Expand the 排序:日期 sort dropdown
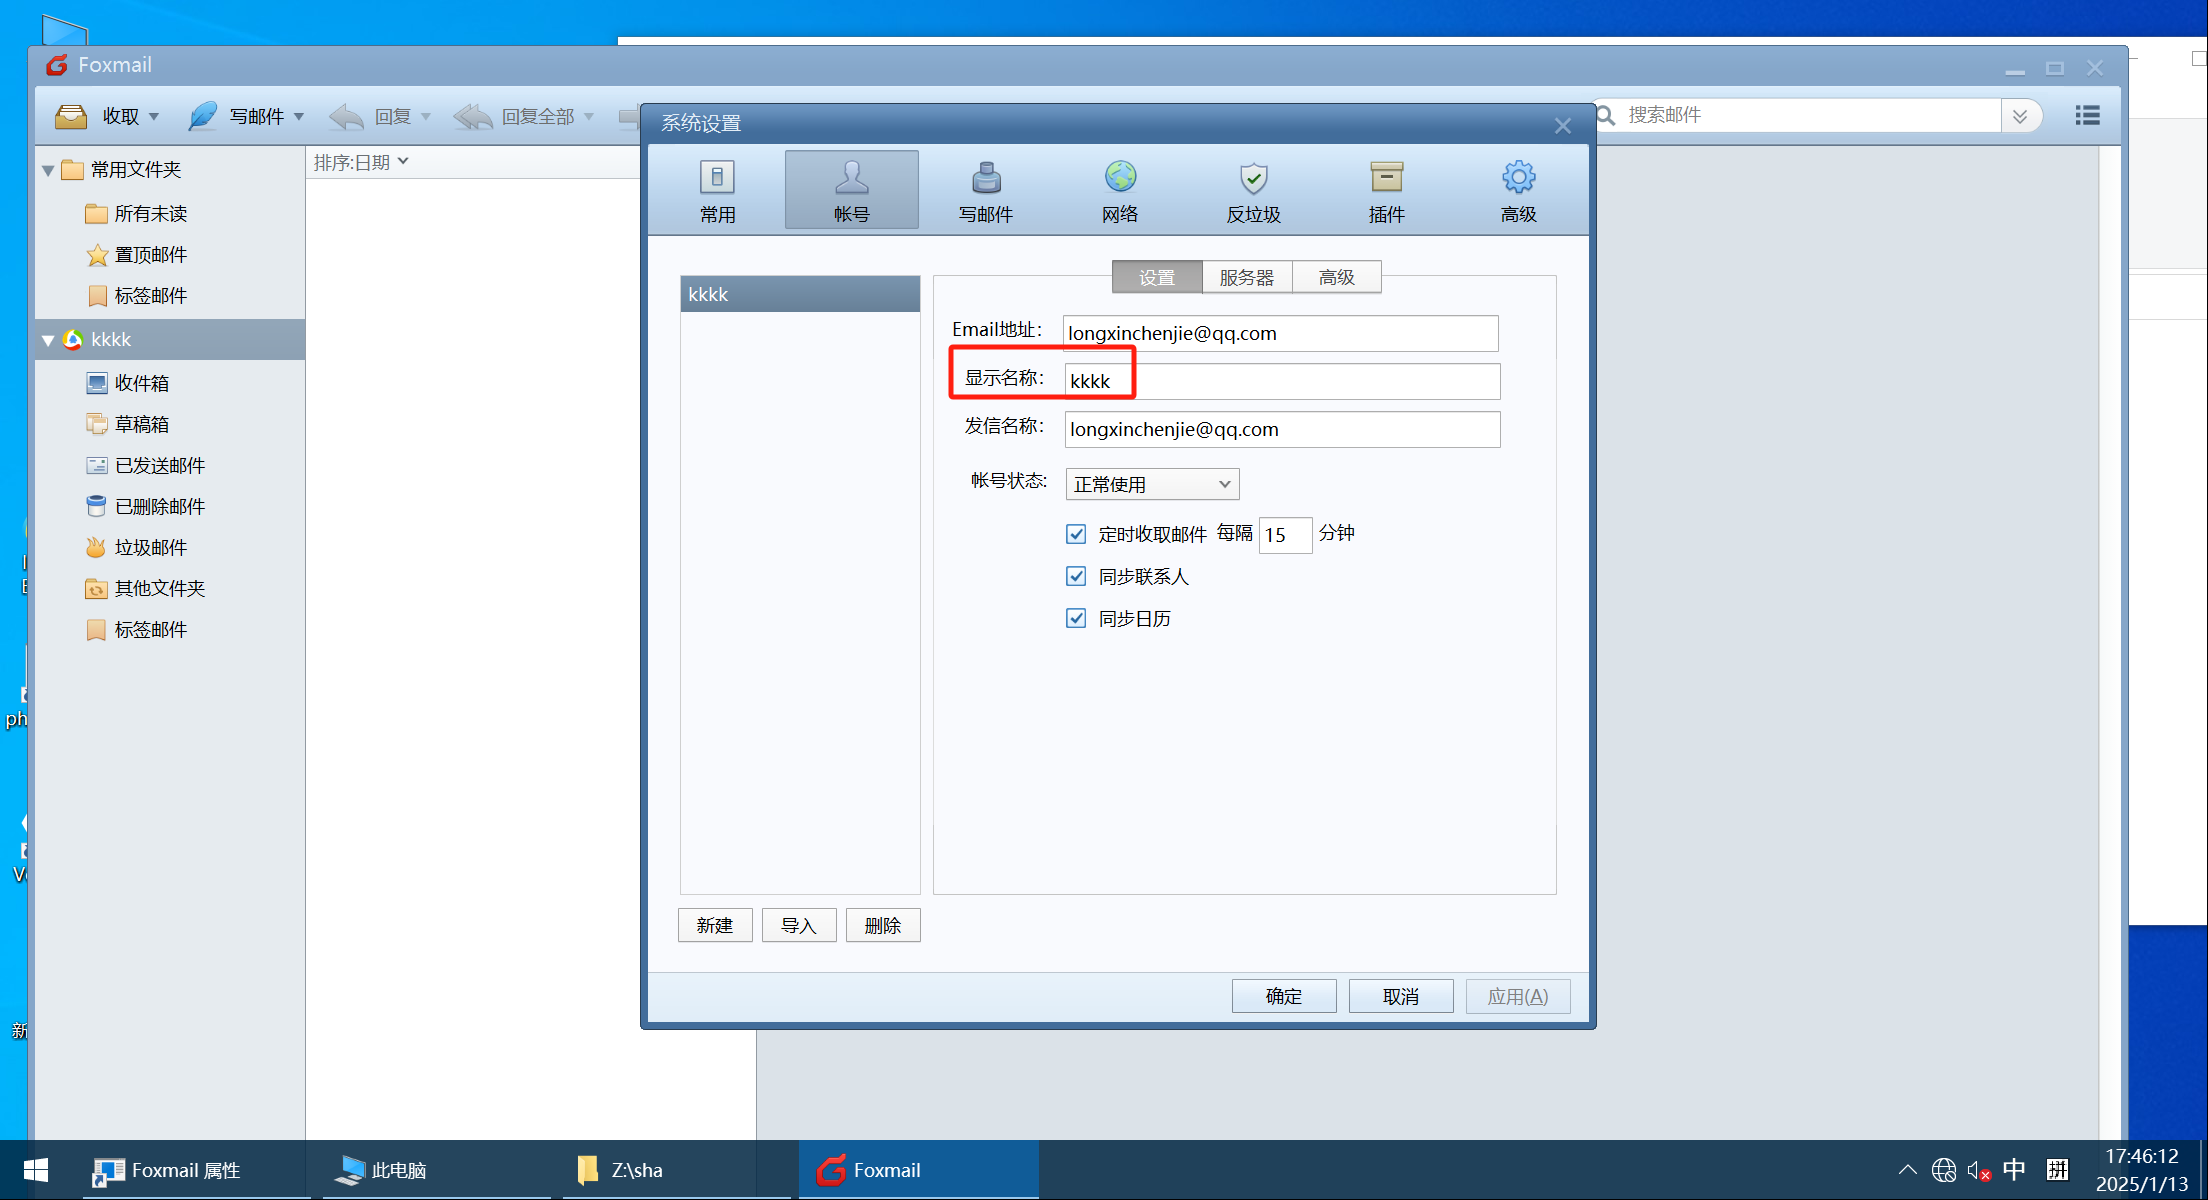2208x1200 pixels. [x=361, y=162]
